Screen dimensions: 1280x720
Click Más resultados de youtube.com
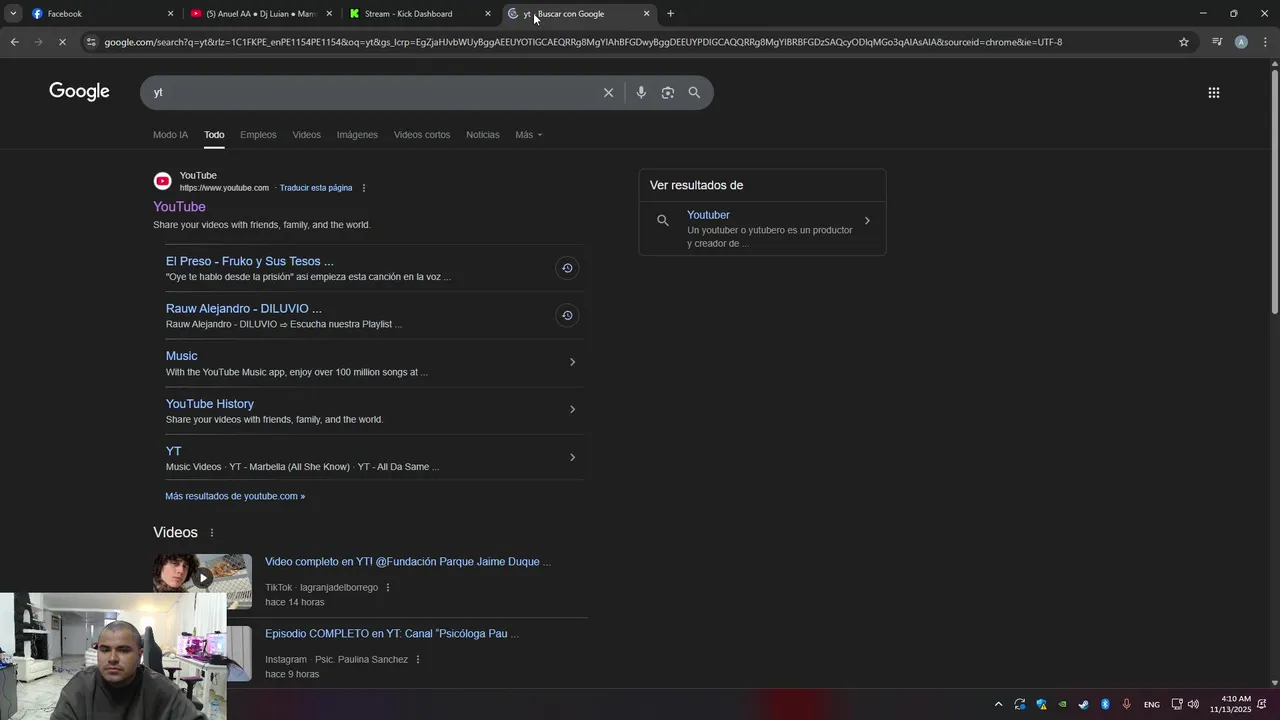click(235, 496)
